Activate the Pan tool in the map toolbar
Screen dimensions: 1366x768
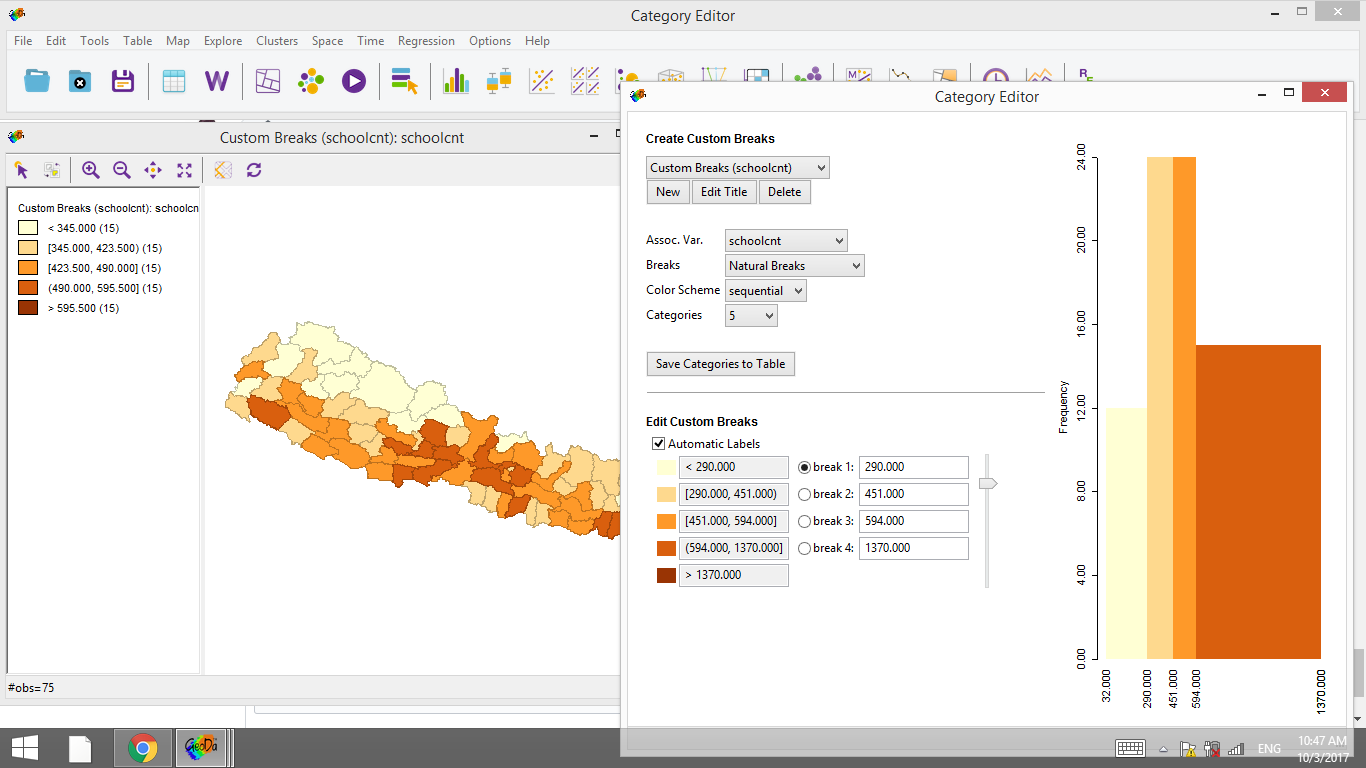pyautogui.click(x=152, y=170)
